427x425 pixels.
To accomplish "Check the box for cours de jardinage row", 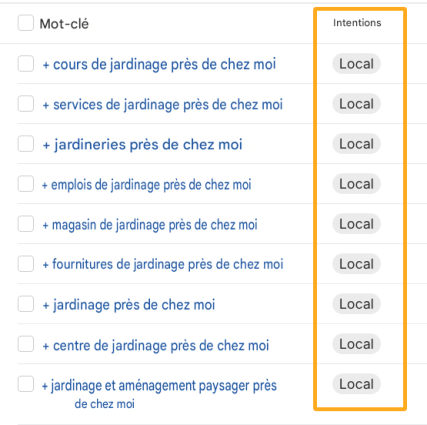I will point(26,64).
